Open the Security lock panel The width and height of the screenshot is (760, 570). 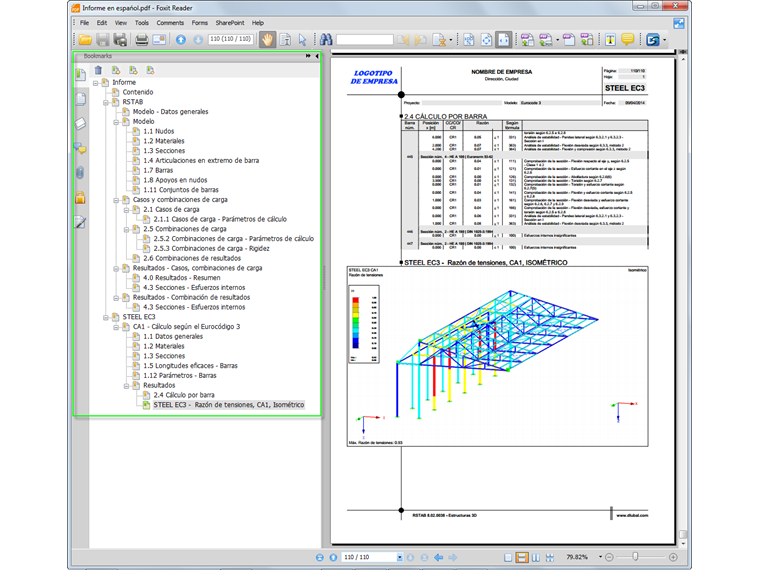[x=80, y=197]
